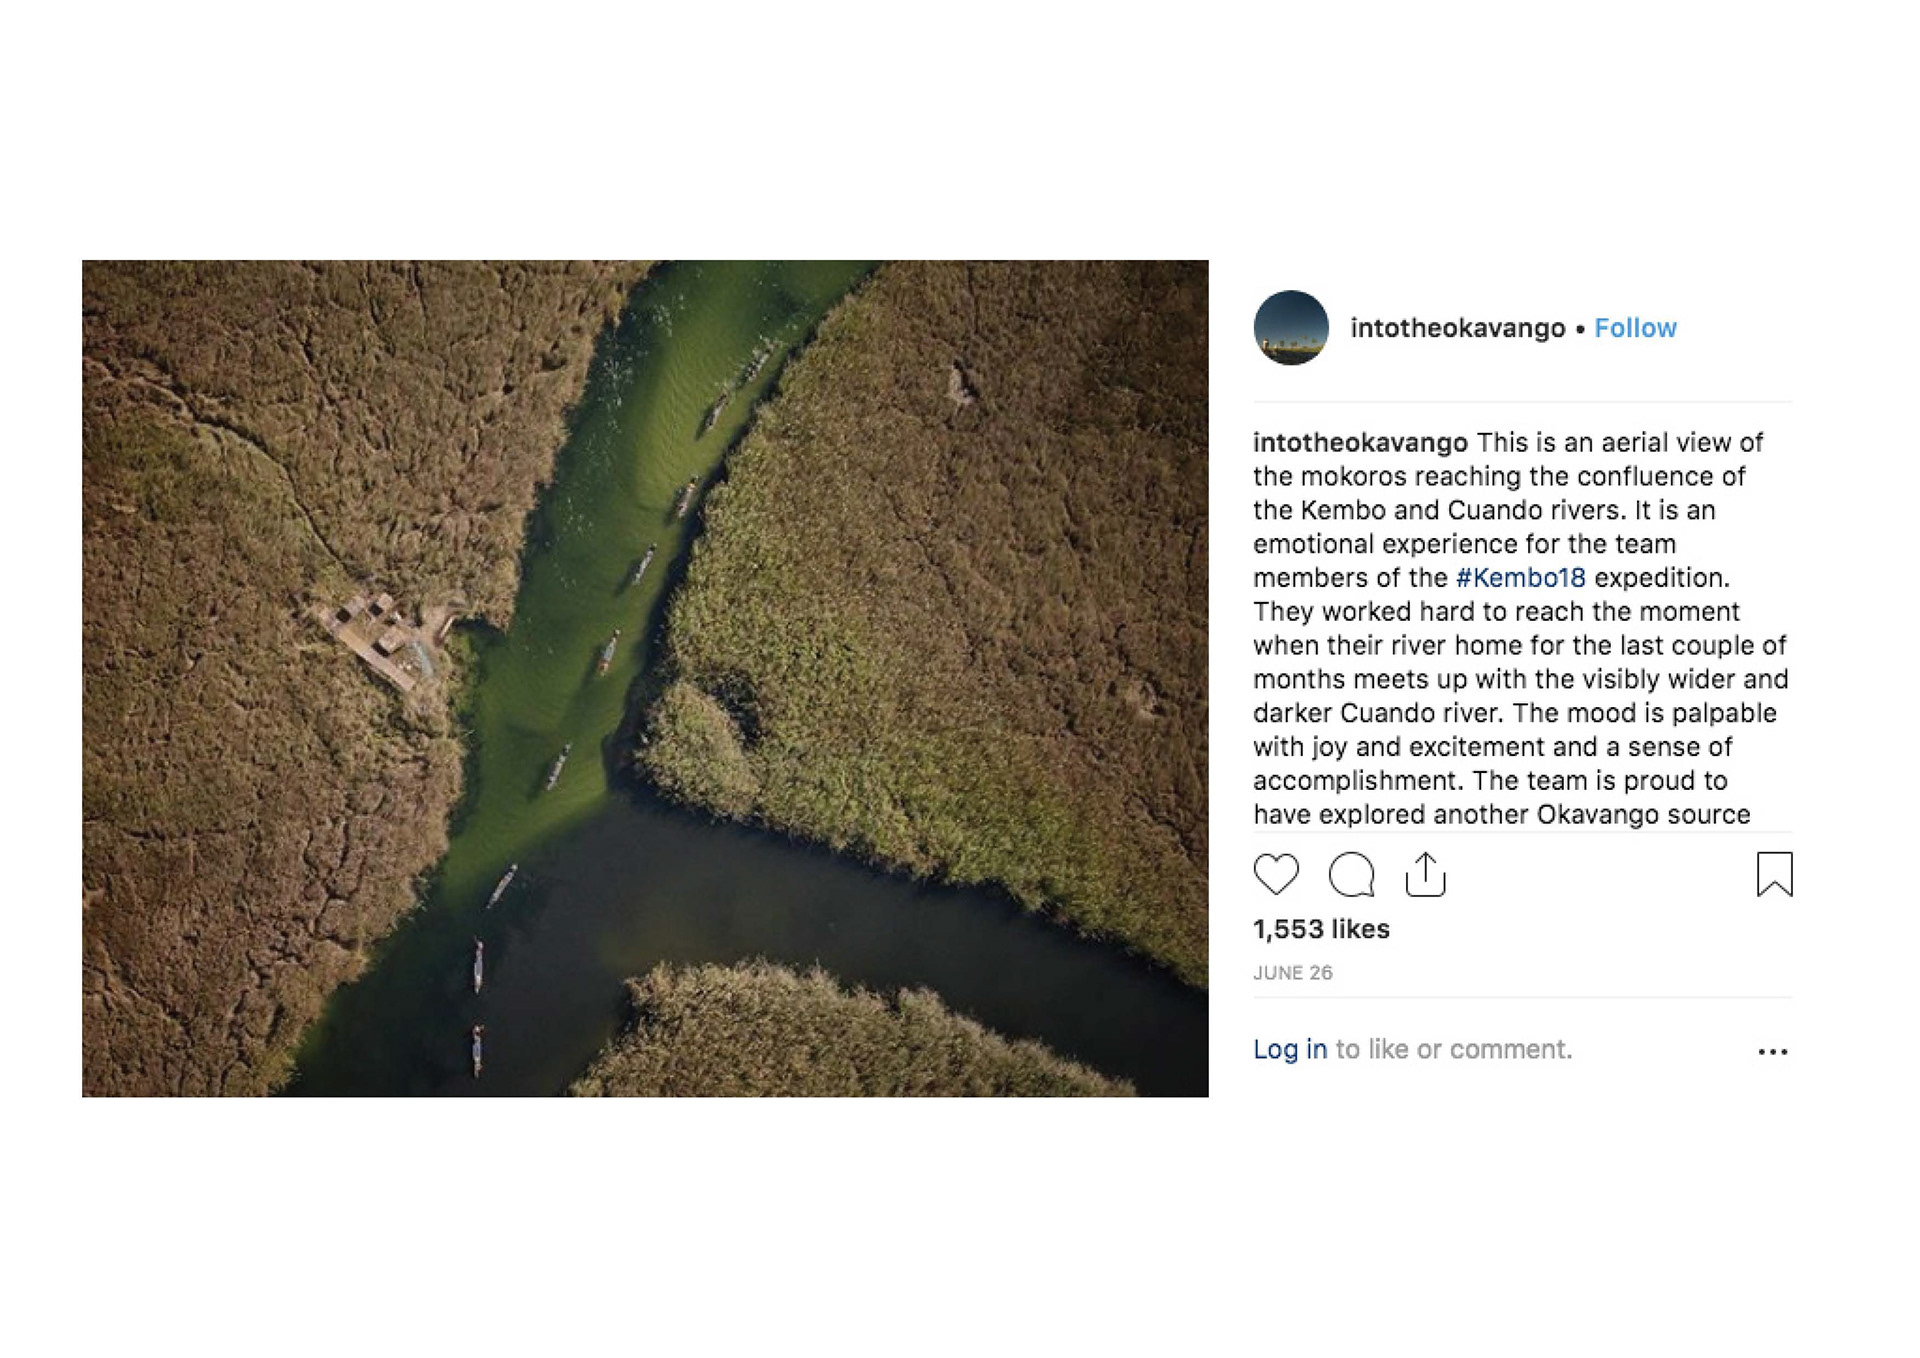Follow the intotheokavango account
This screenshot has width=1920, height=1358.
coord(1634,328)
